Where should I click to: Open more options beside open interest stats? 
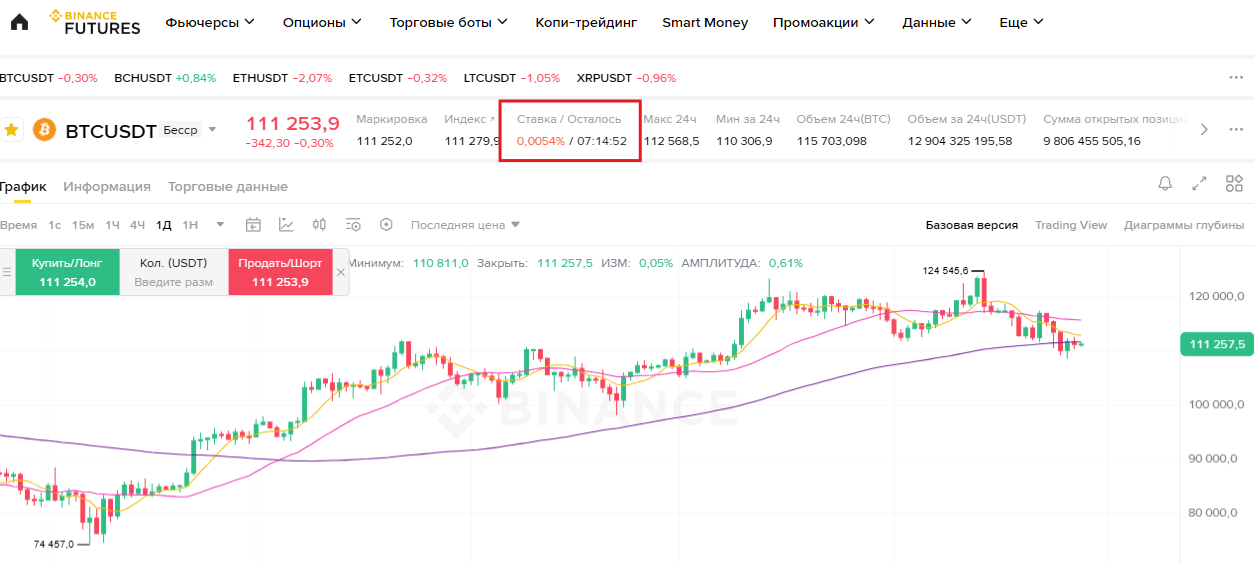point(1236,129)
